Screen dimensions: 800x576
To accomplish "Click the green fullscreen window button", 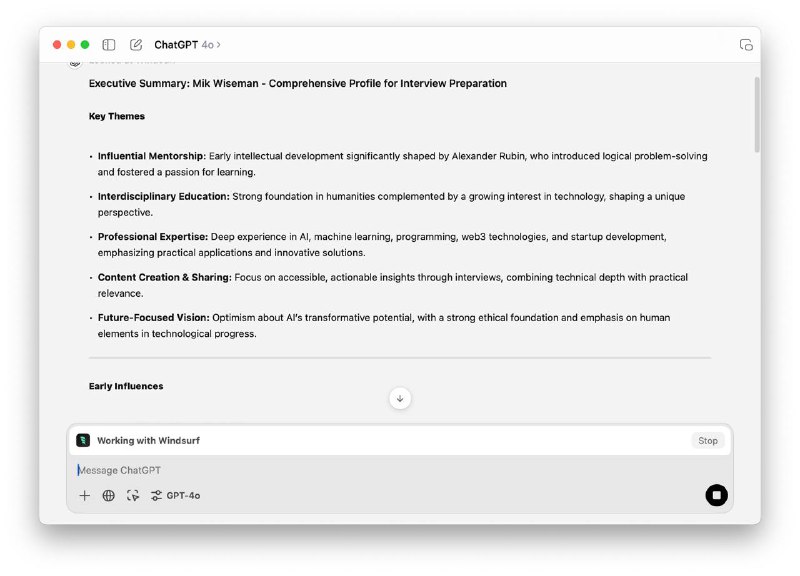I will 85,45.
